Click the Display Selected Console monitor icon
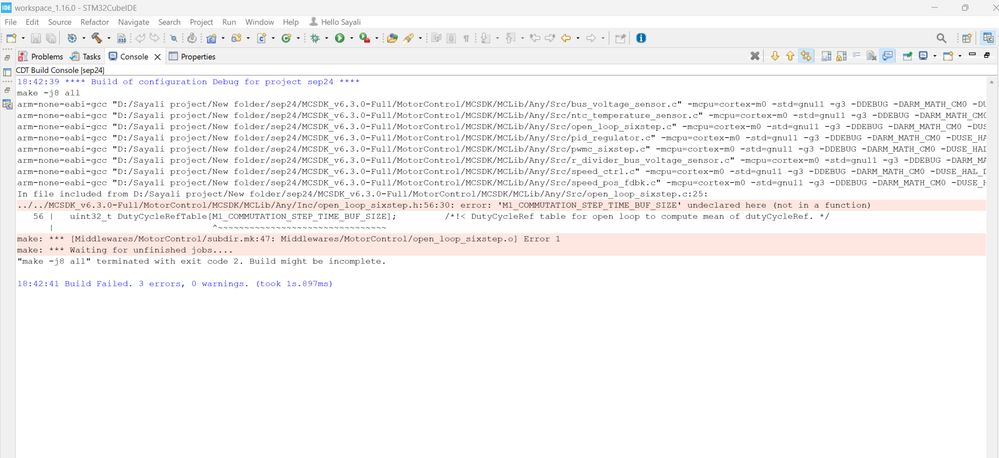Screen dimensions: 999x458 click(923, 56)
